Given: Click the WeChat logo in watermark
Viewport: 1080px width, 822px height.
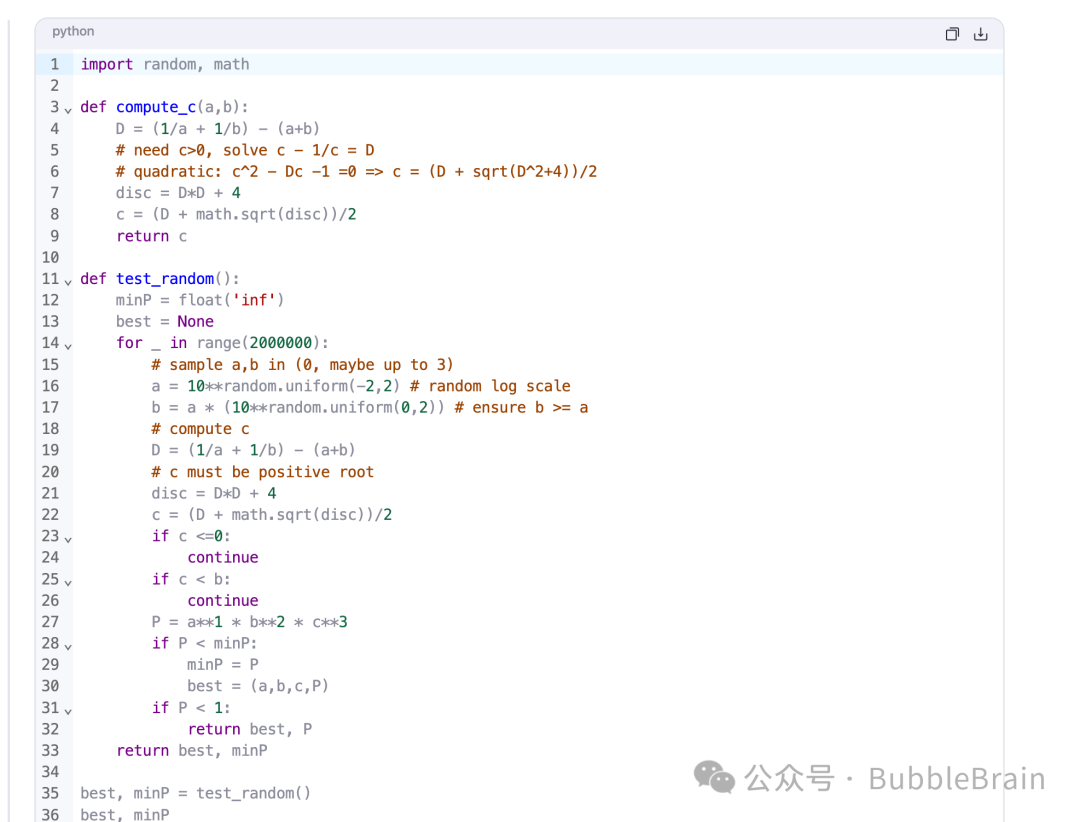Looking at the screenshot, I should [714, 777].
